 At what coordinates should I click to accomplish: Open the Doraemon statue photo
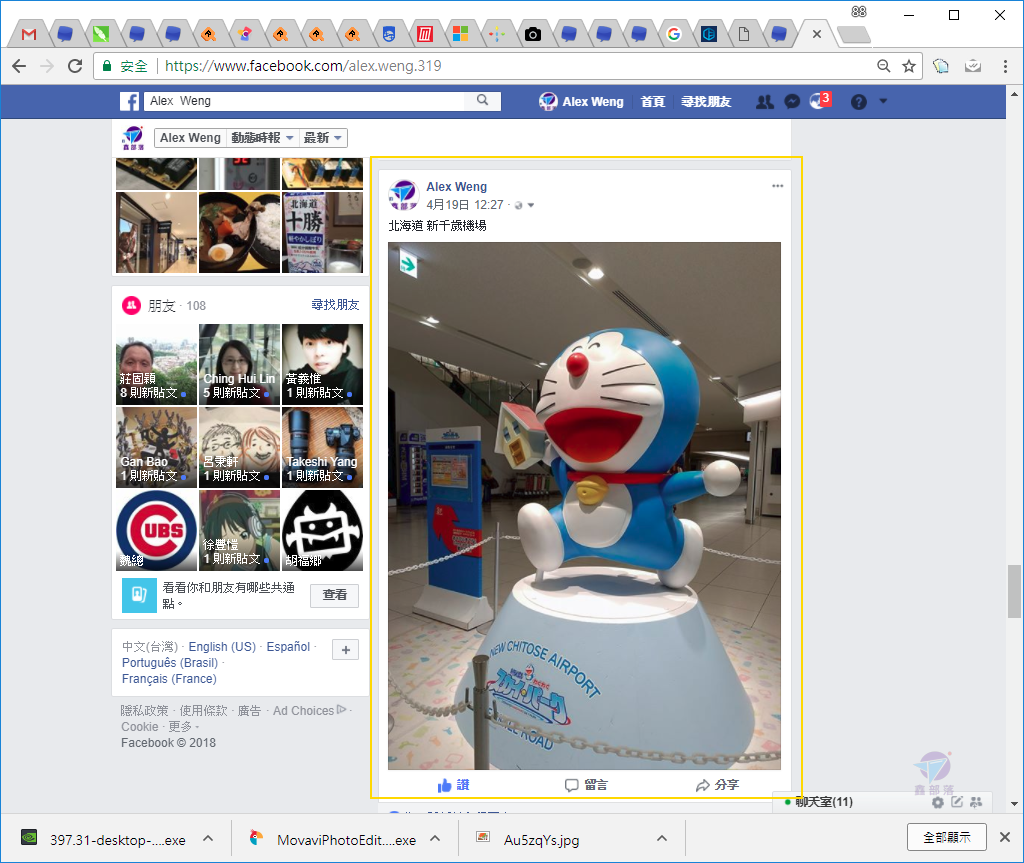pos(584,506)
